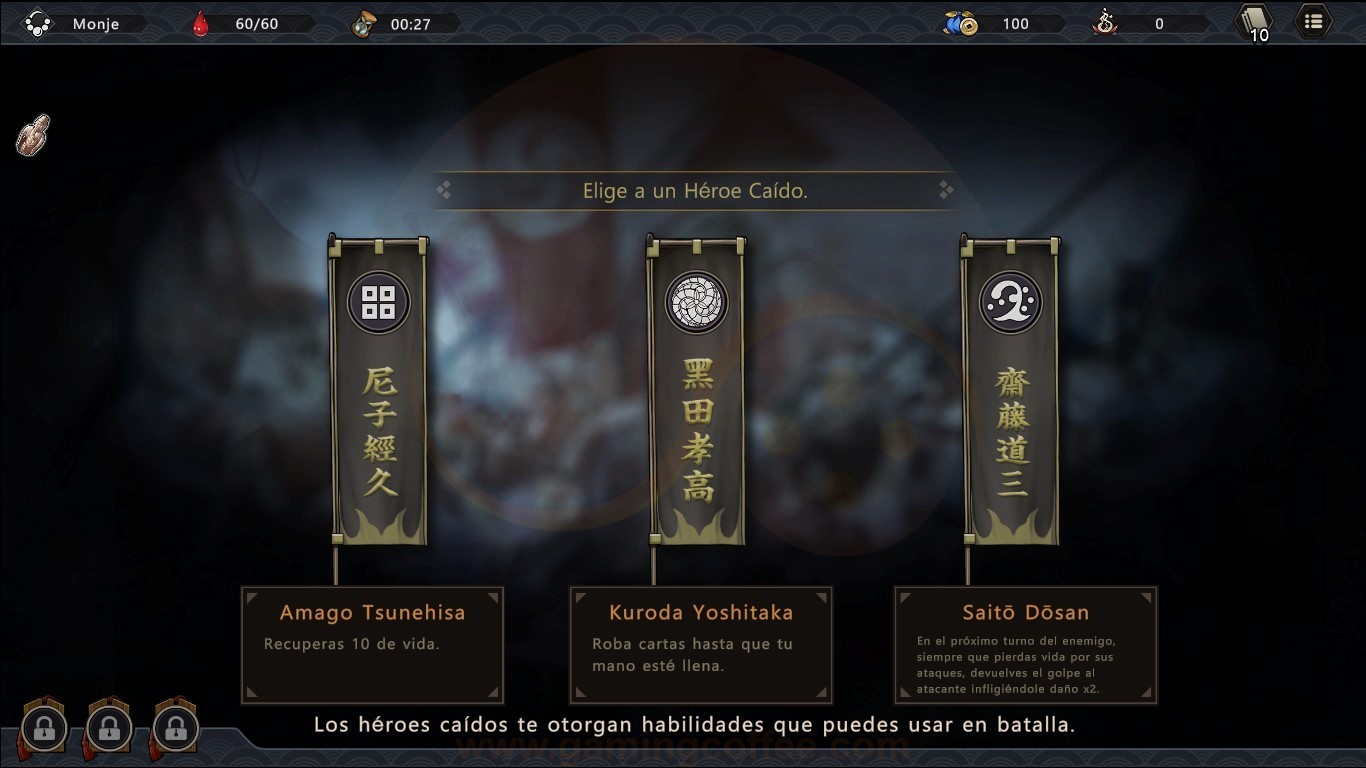Choose the Saitō Dōsan banner
This screenshot has width=1366, height=768.
pyautogui.click(x=1011, y=391)
